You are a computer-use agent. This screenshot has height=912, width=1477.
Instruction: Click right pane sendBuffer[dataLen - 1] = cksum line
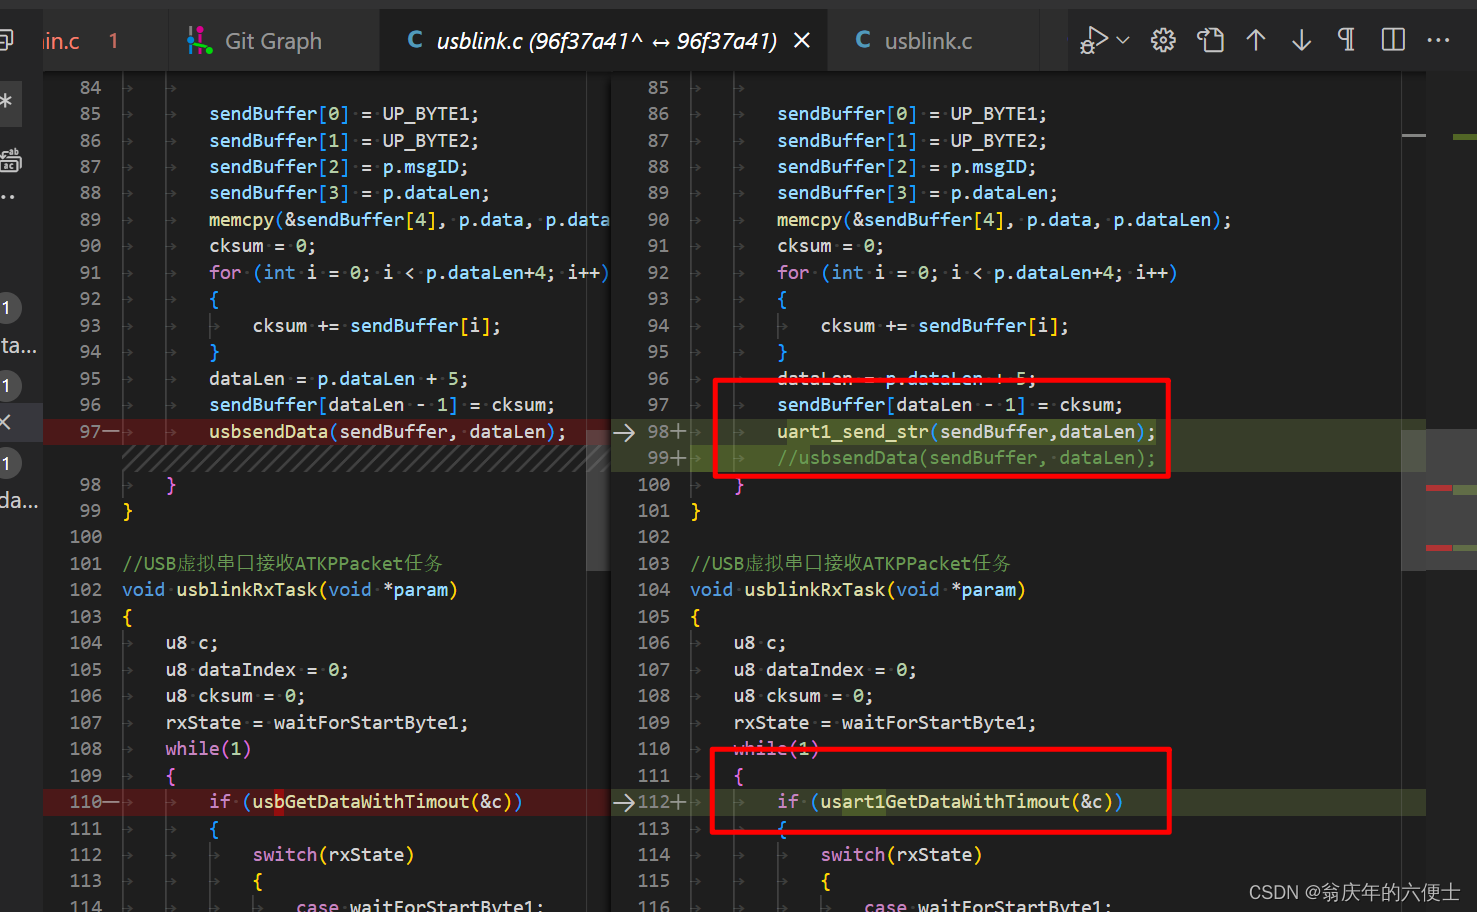click(950, 405)
